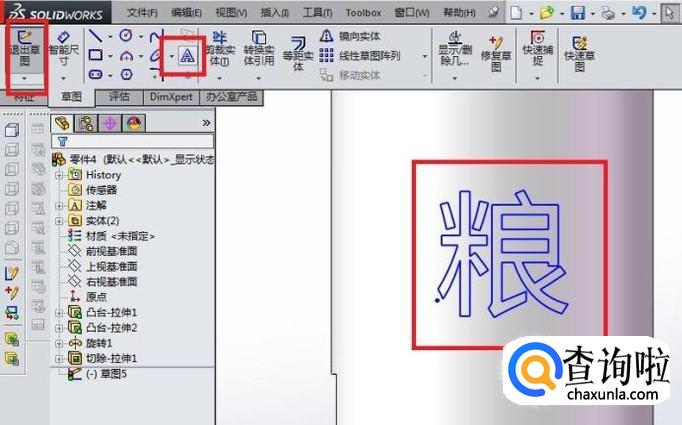This screenshot has width=682, height=425.
Task: Undo the last action
Action: pos(639,13)
